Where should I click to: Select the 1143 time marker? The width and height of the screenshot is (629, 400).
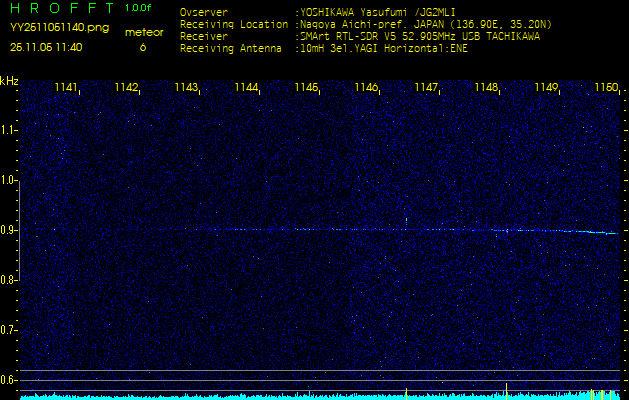coord(186,88)
